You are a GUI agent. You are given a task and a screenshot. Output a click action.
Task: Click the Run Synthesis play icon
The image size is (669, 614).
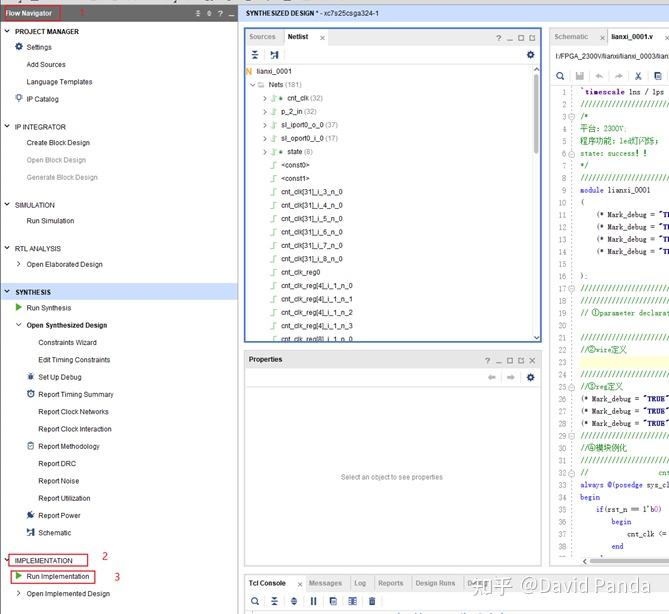19,308
